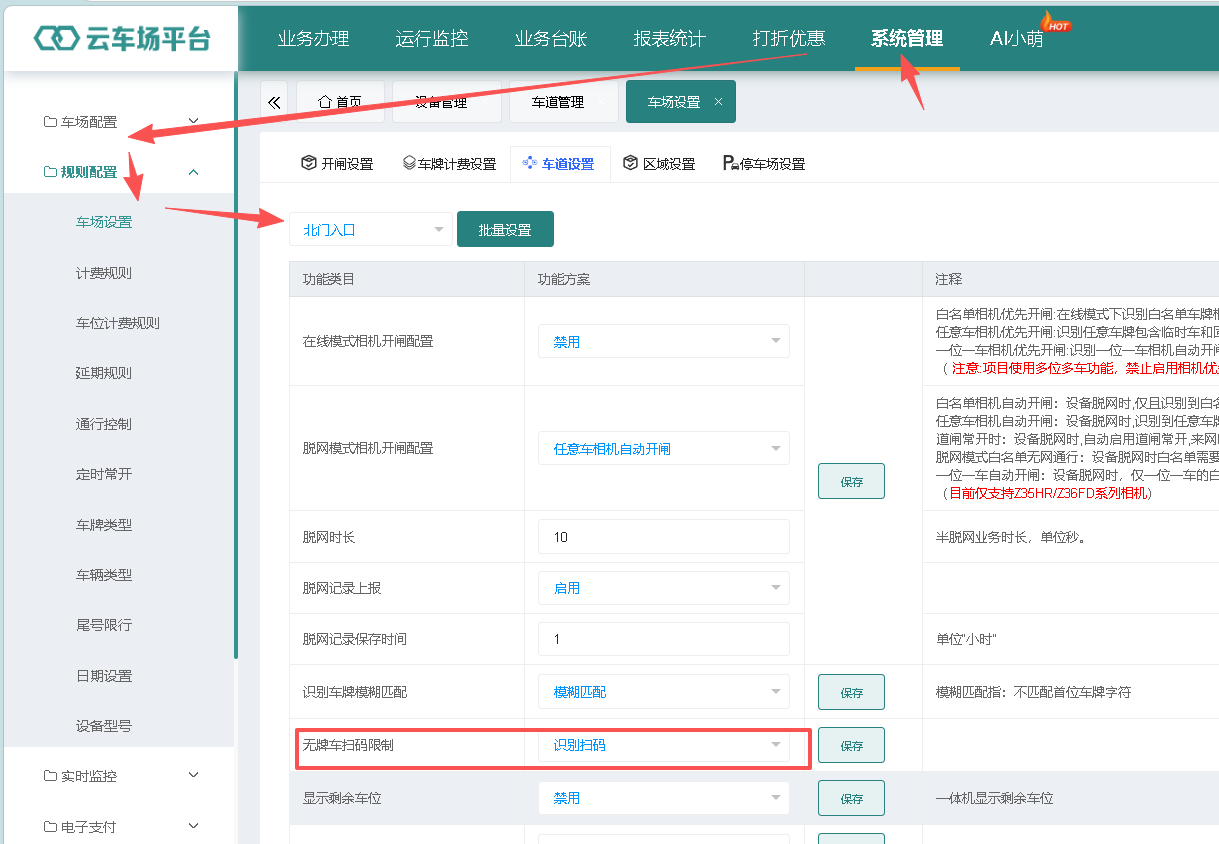Viewport: 1219px width, 844px height.
Task: Click the AI小萌 HOT flame badge
Action: 1055,22
